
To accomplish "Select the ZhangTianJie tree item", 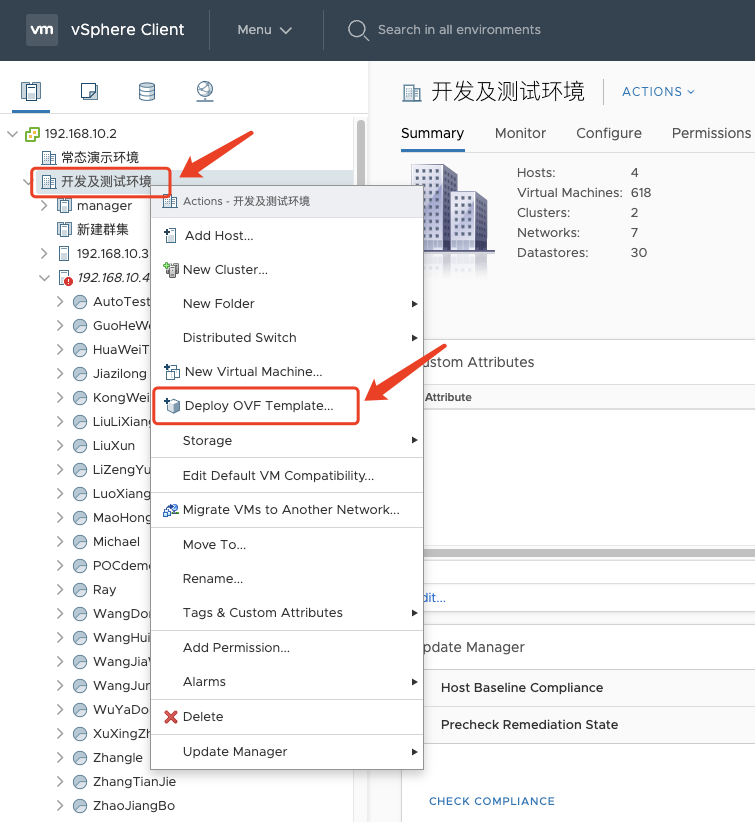I will [134, 782].
